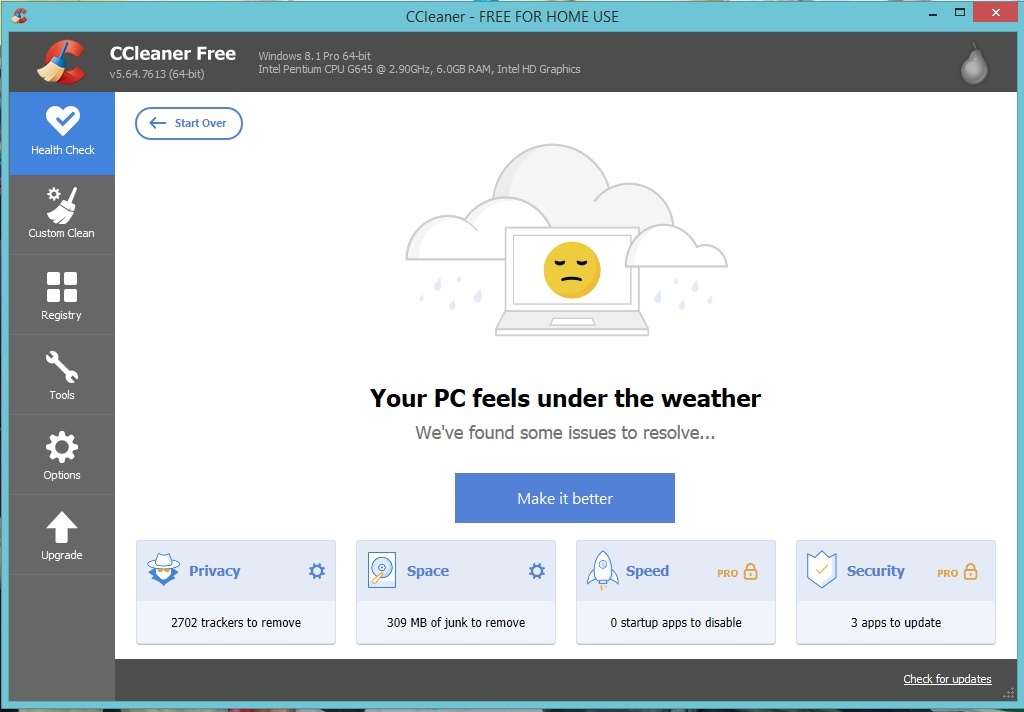
Task: Click the Space hard-disk icon
Action: pos(382,570)
